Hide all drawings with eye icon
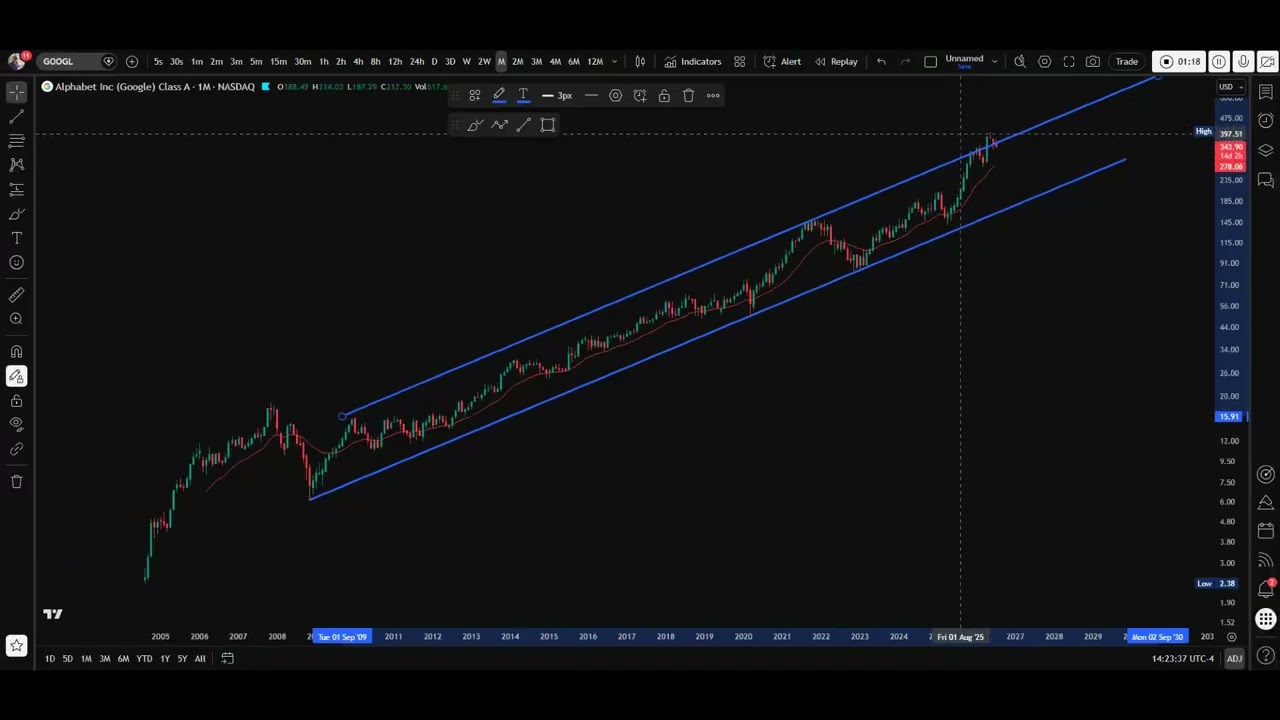 pyautogui.click(x=16, y=425)
